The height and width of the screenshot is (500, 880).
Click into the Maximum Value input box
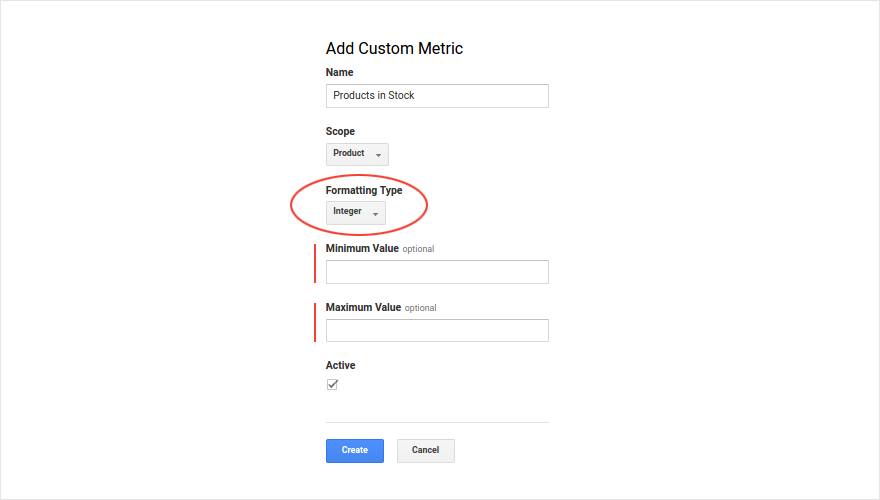coord(437,331)
